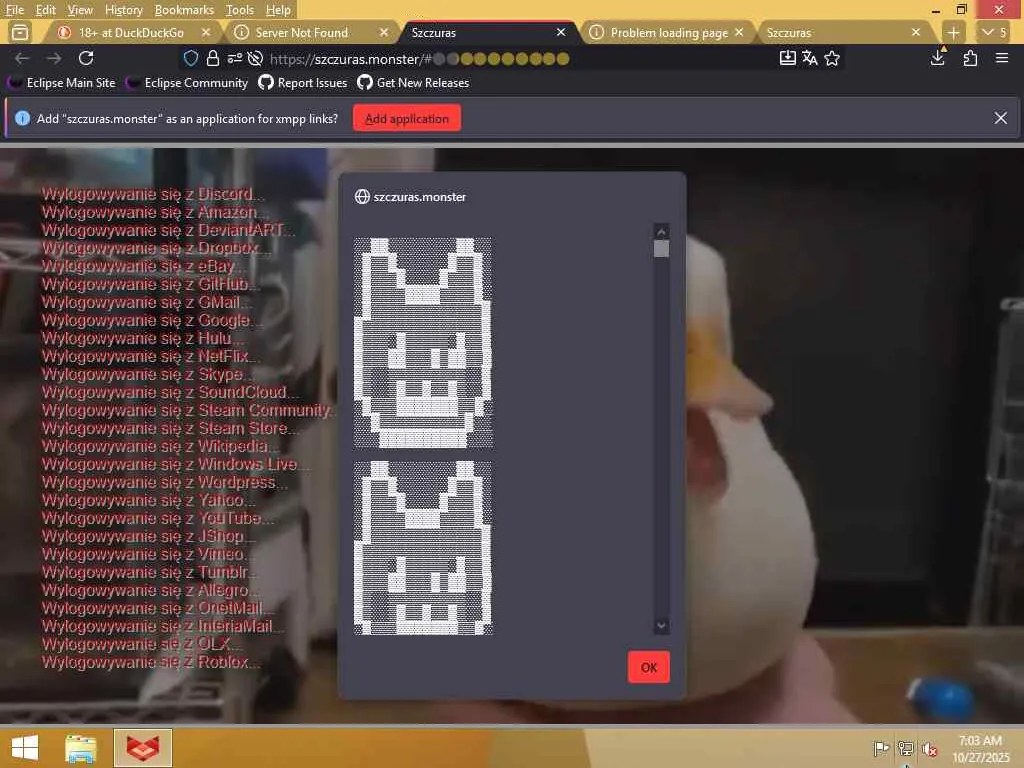Screen dimensions: 1024x768
Task: Open Eclipse Main Site bookmark
Action: pyautogui.click(x=62, y=83)
